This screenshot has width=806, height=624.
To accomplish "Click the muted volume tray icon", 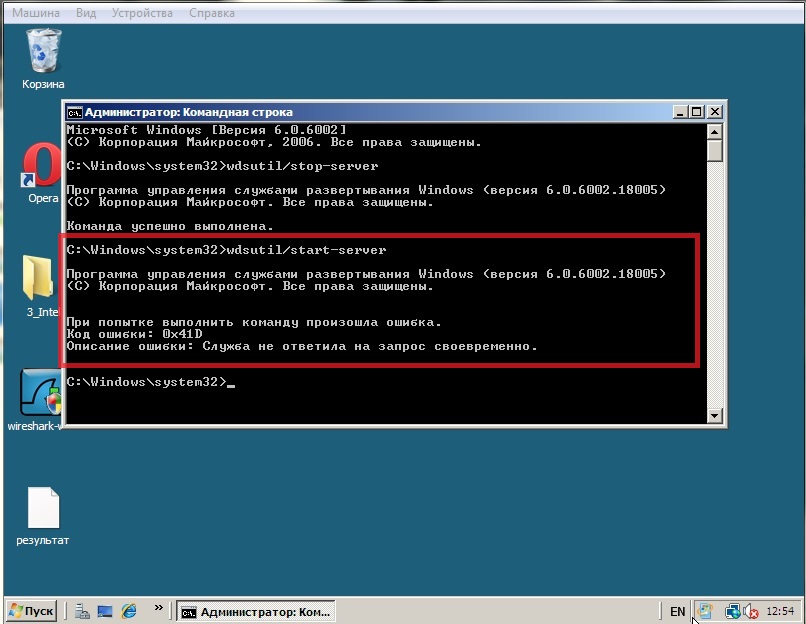I will point(751,611).
